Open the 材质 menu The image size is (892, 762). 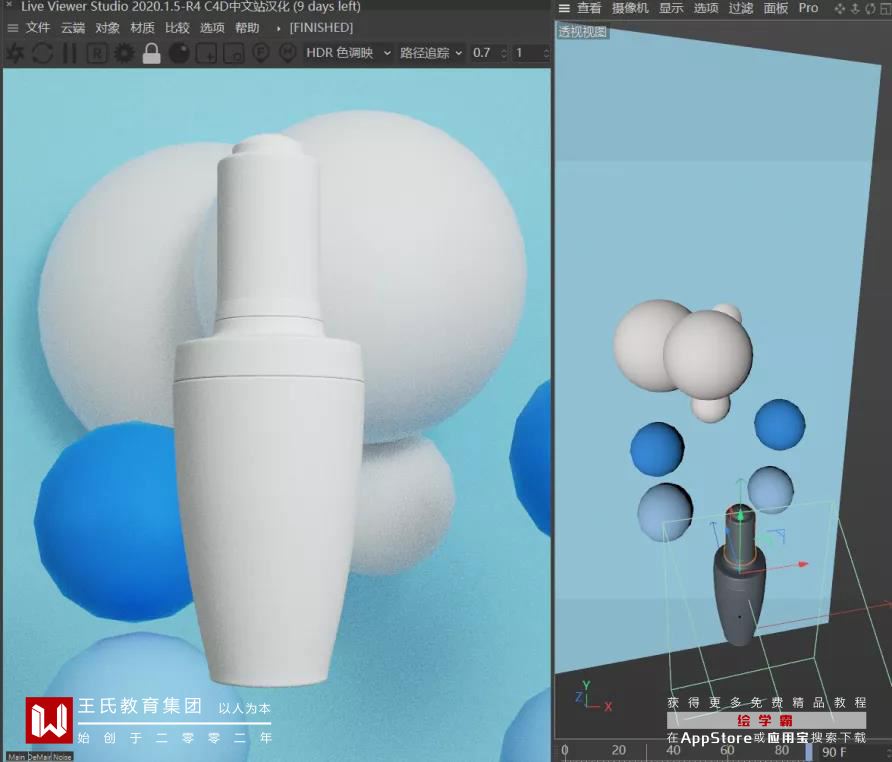(x=142, y=28)
